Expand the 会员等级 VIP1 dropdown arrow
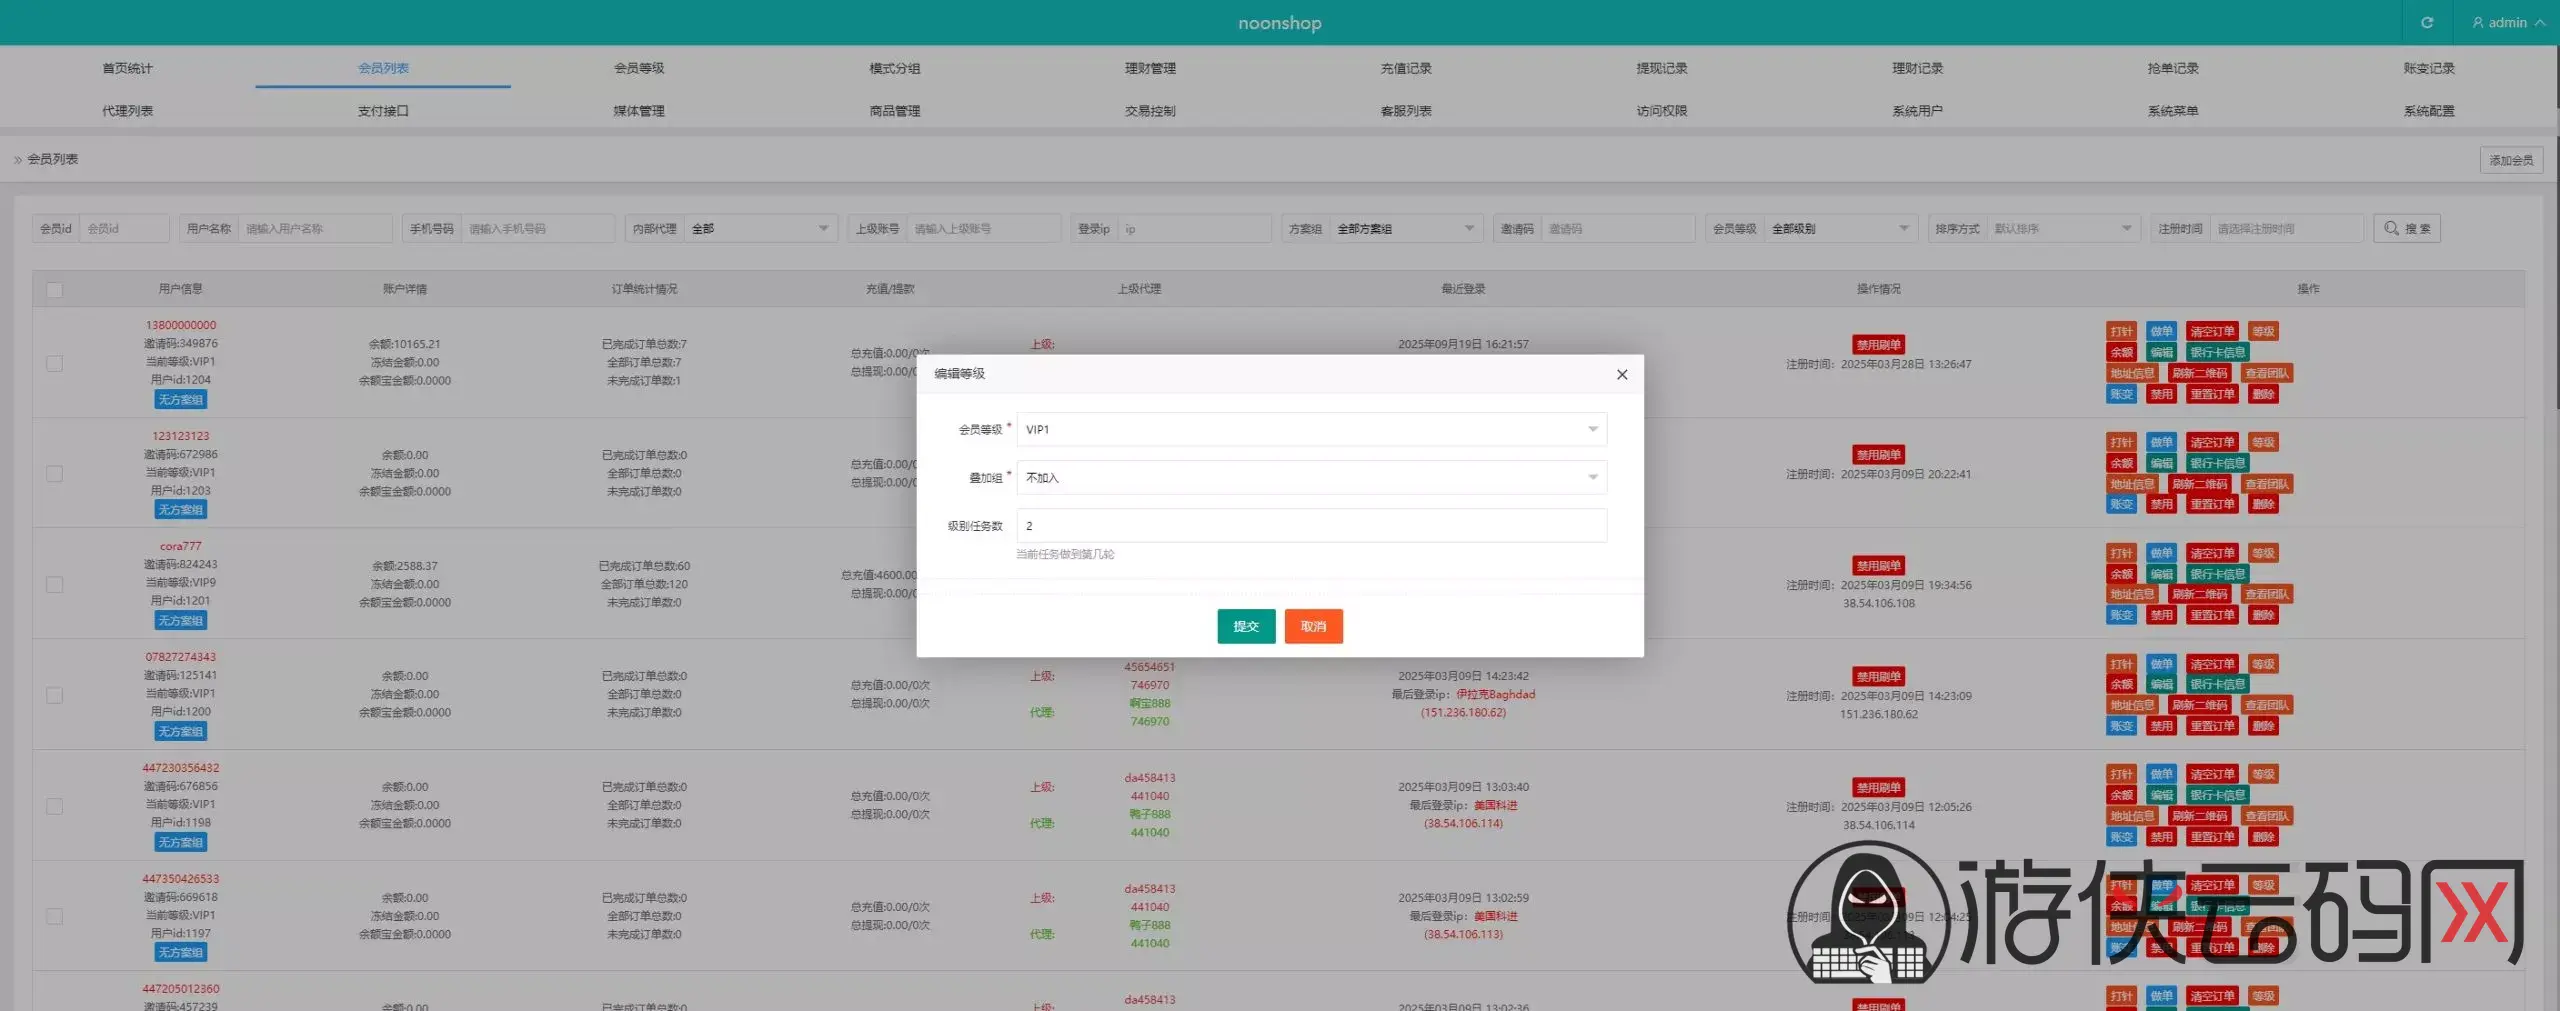The height and width of the screenshot is (1011, 2560). coord(1592,430)
